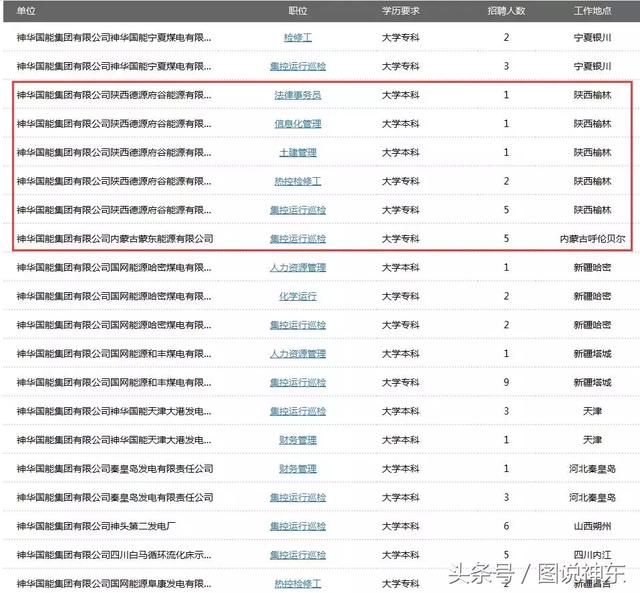Click the 招聘人数 column header
This screenshot has height=593, width=640.
tap(507, 11)
